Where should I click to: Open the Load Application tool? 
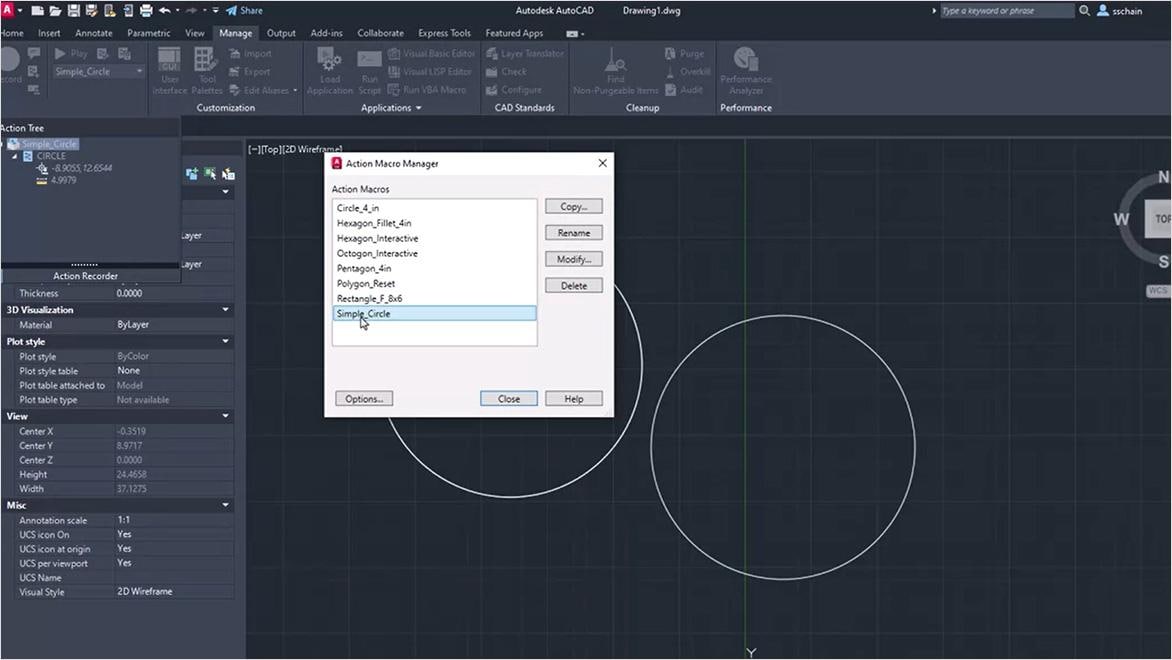(x=329, y=72)
